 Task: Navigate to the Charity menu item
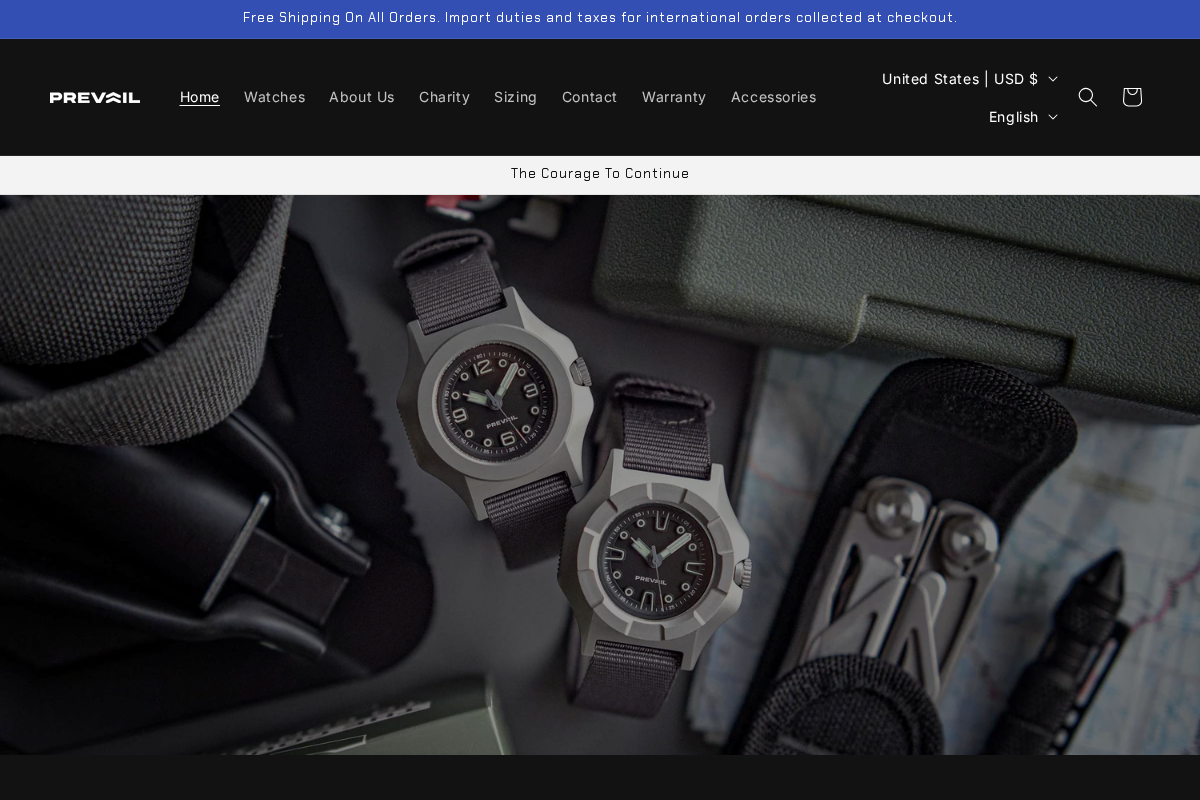point(444,97)
